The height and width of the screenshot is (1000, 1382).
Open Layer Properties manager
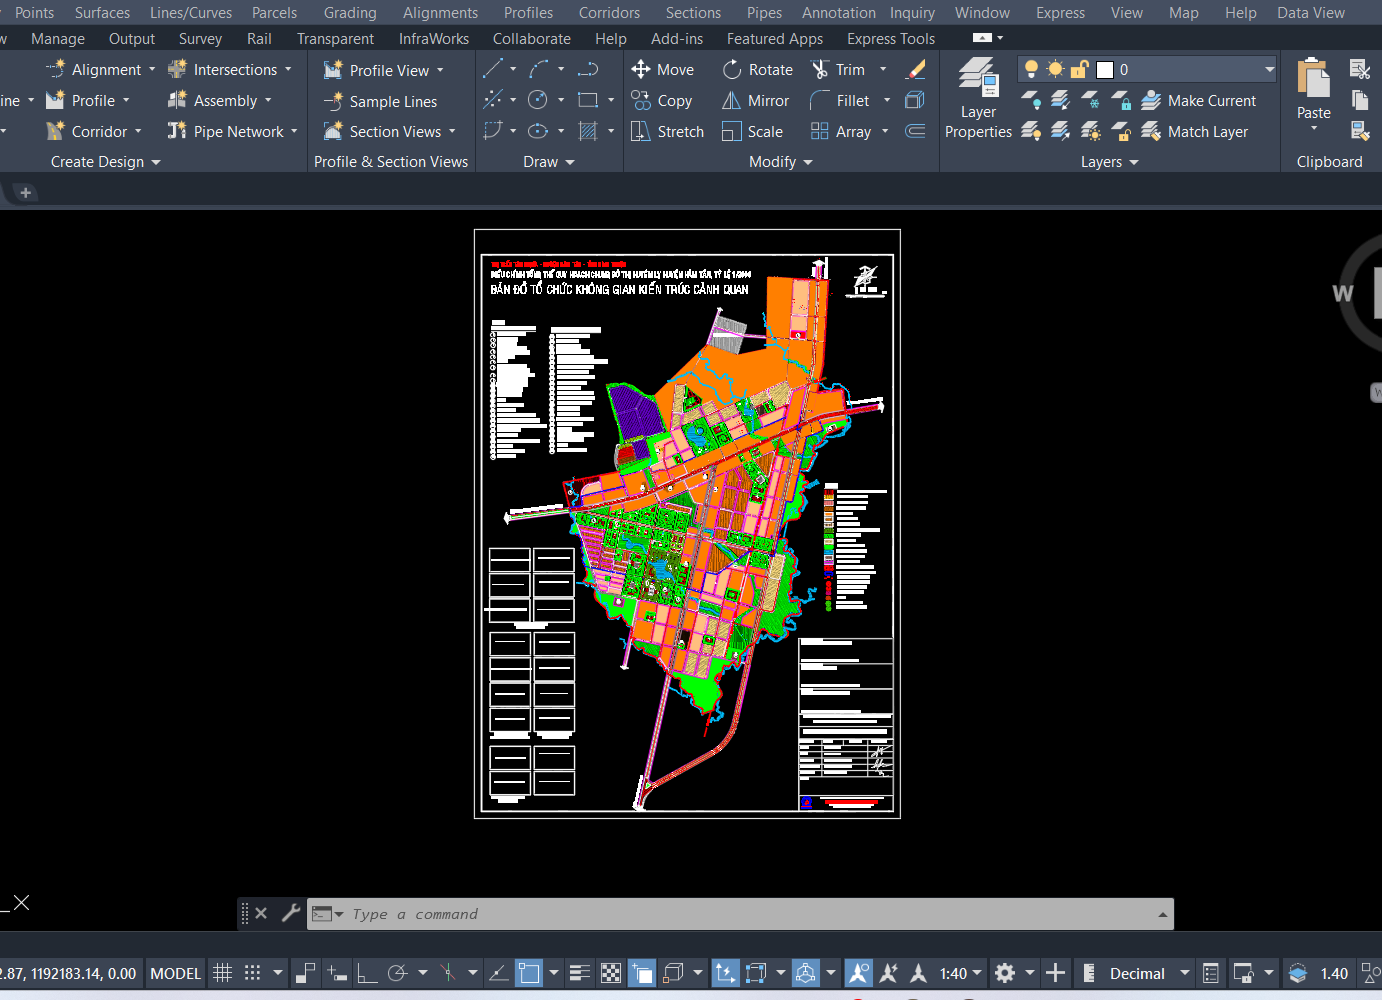pos(978,98)
